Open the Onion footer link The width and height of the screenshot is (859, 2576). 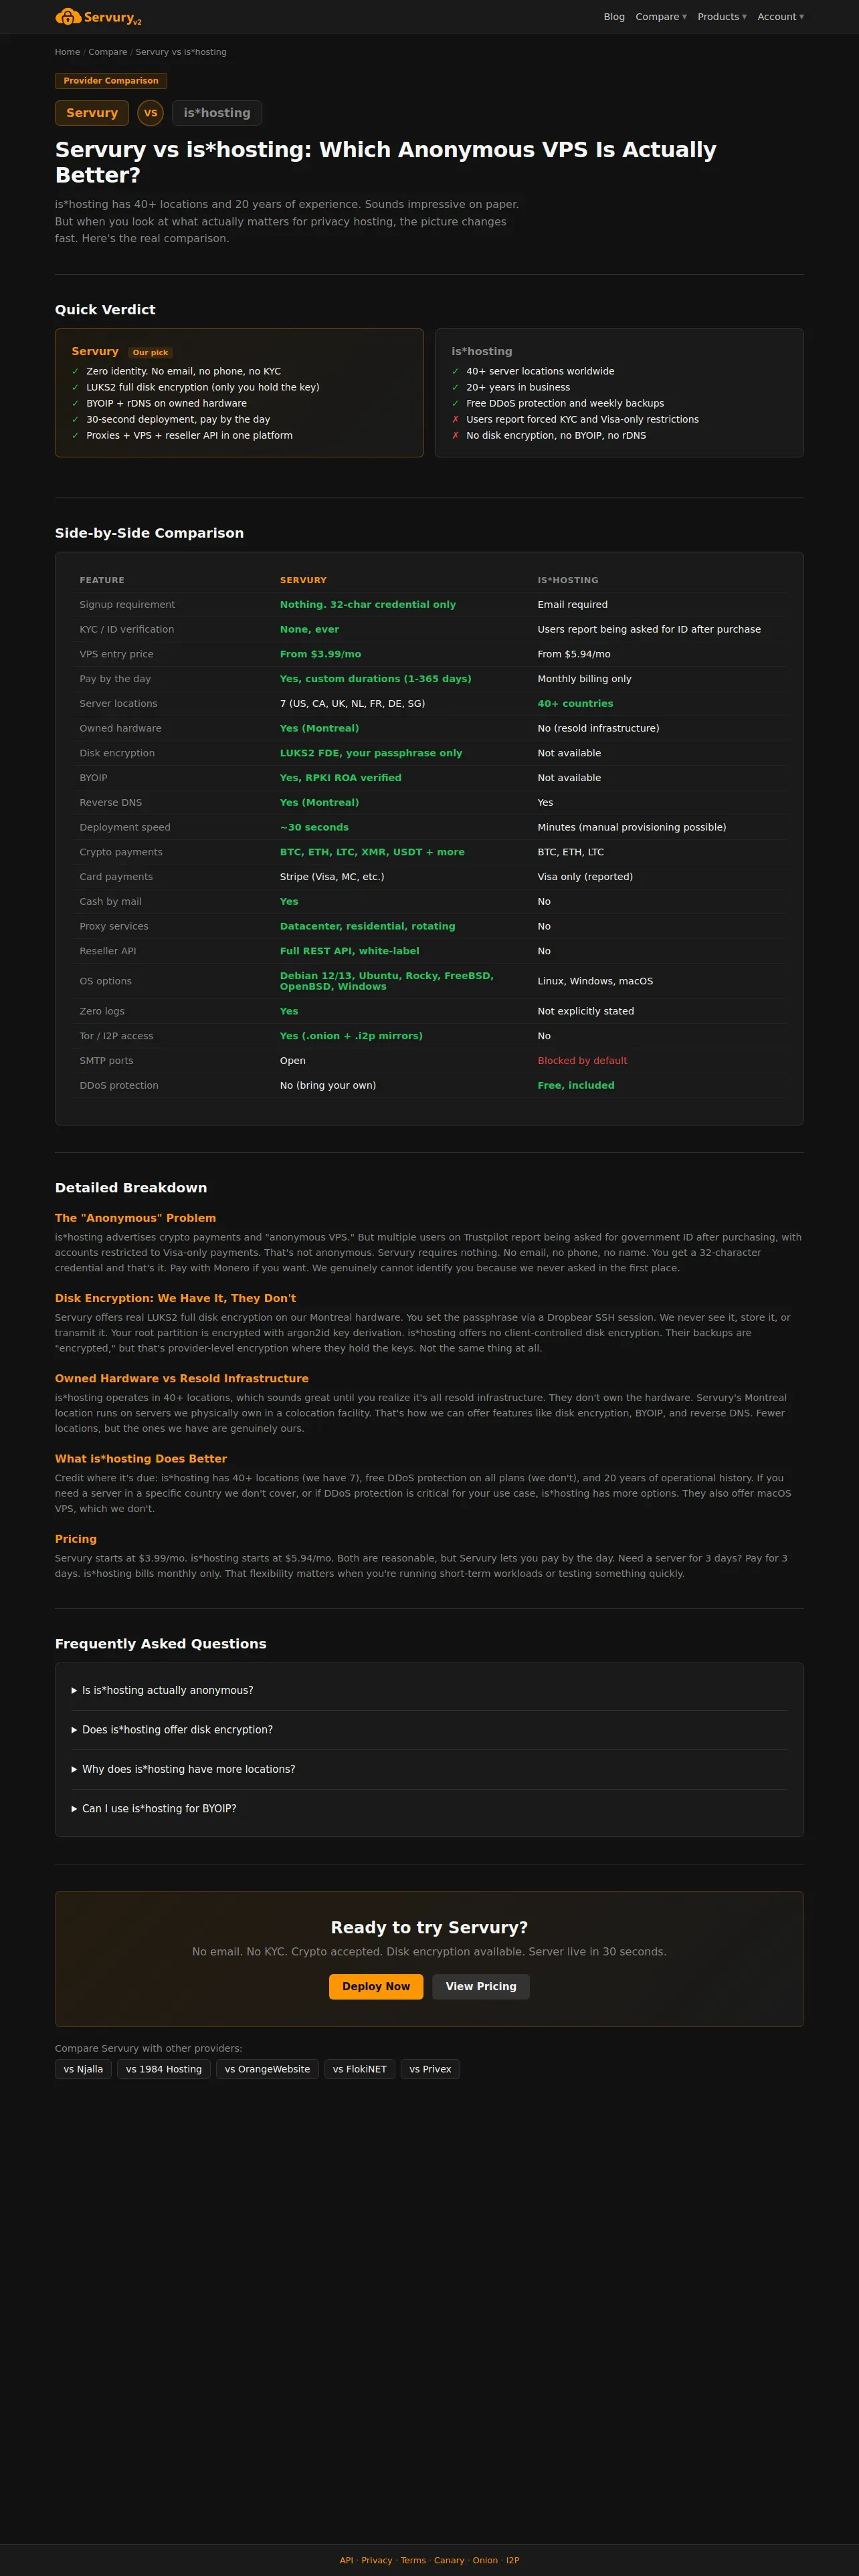coord(485,2560)
